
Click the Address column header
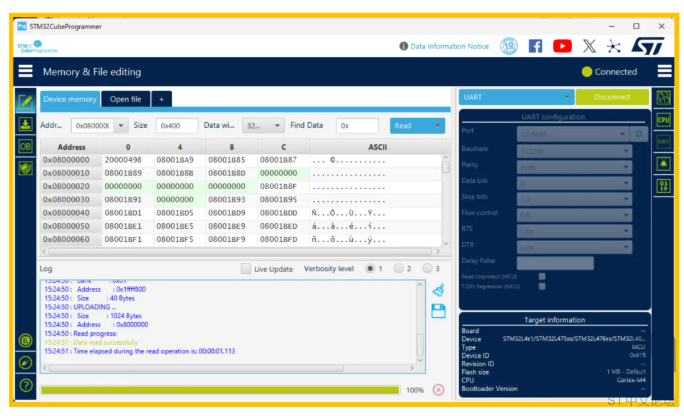(x=72, y=147)
